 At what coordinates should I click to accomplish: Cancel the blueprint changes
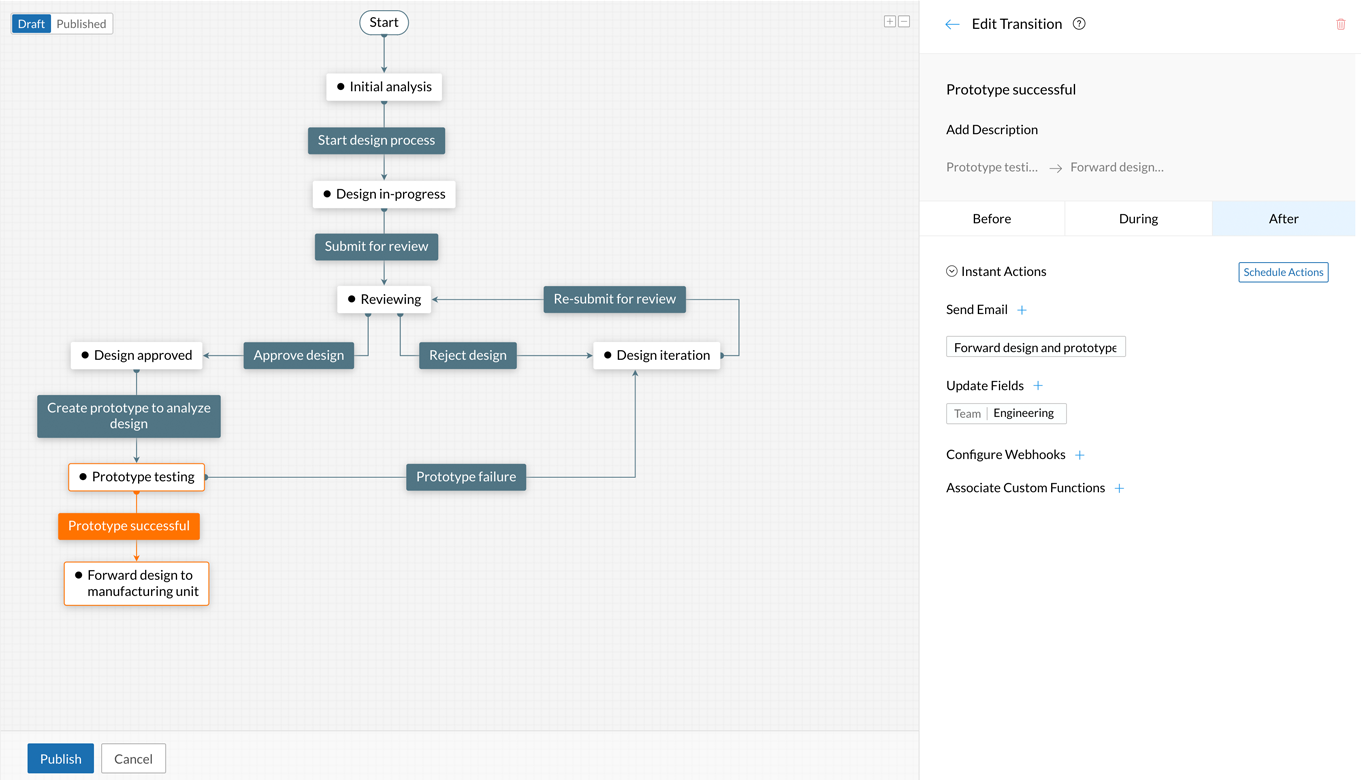click(x=133, y=758)
